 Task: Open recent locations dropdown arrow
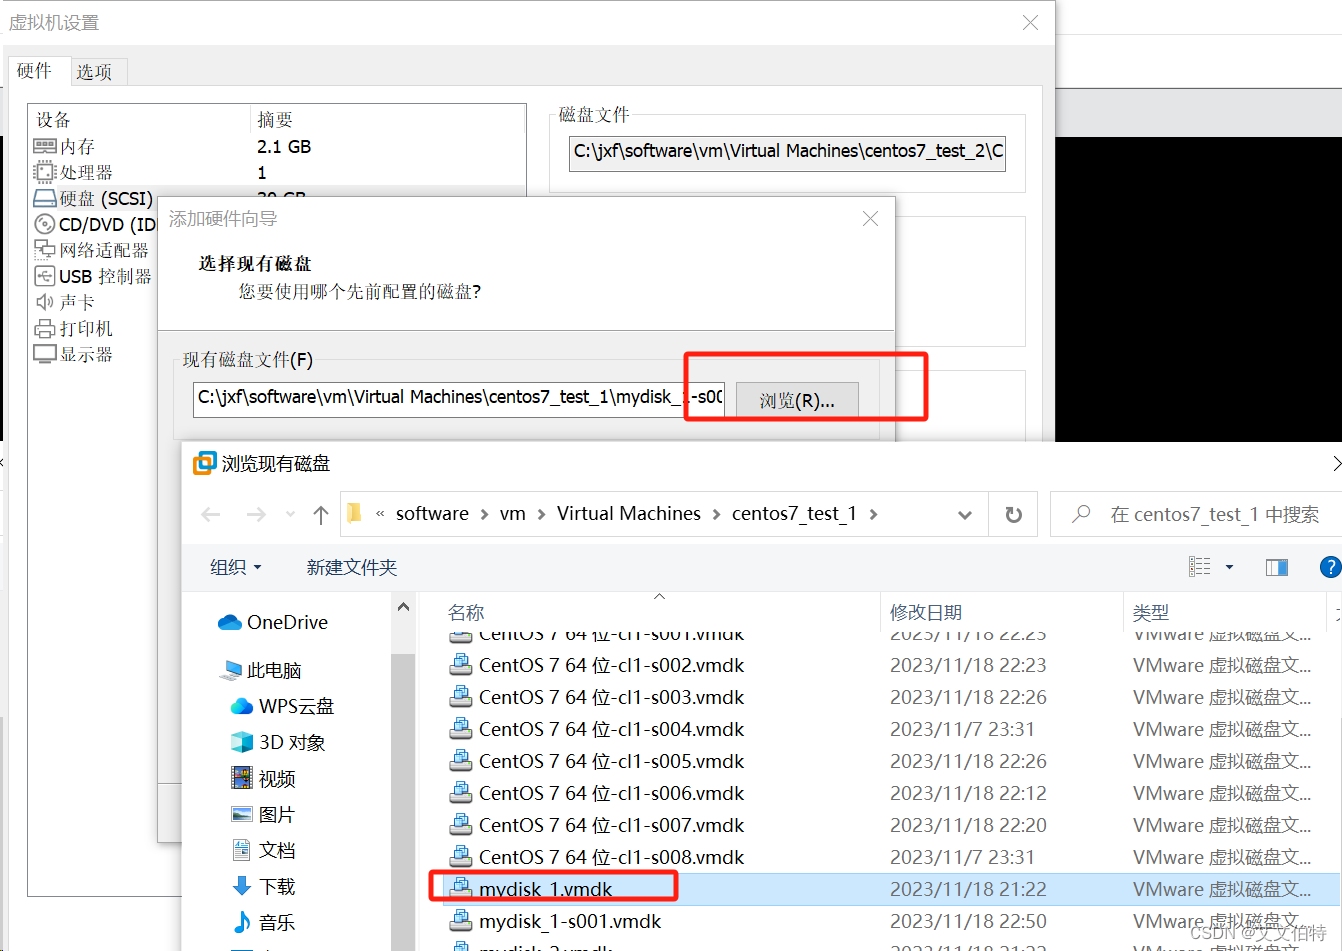[290, 514]
